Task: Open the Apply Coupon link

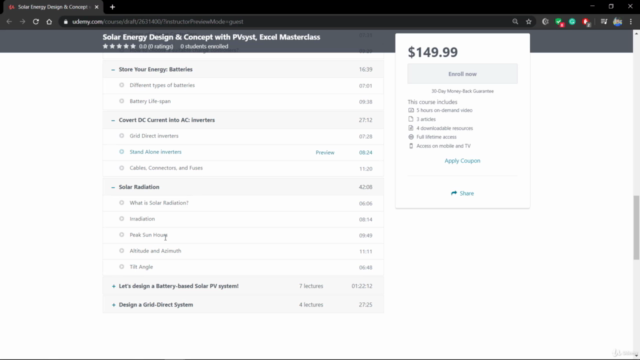Action: click(x=462, y=161)
